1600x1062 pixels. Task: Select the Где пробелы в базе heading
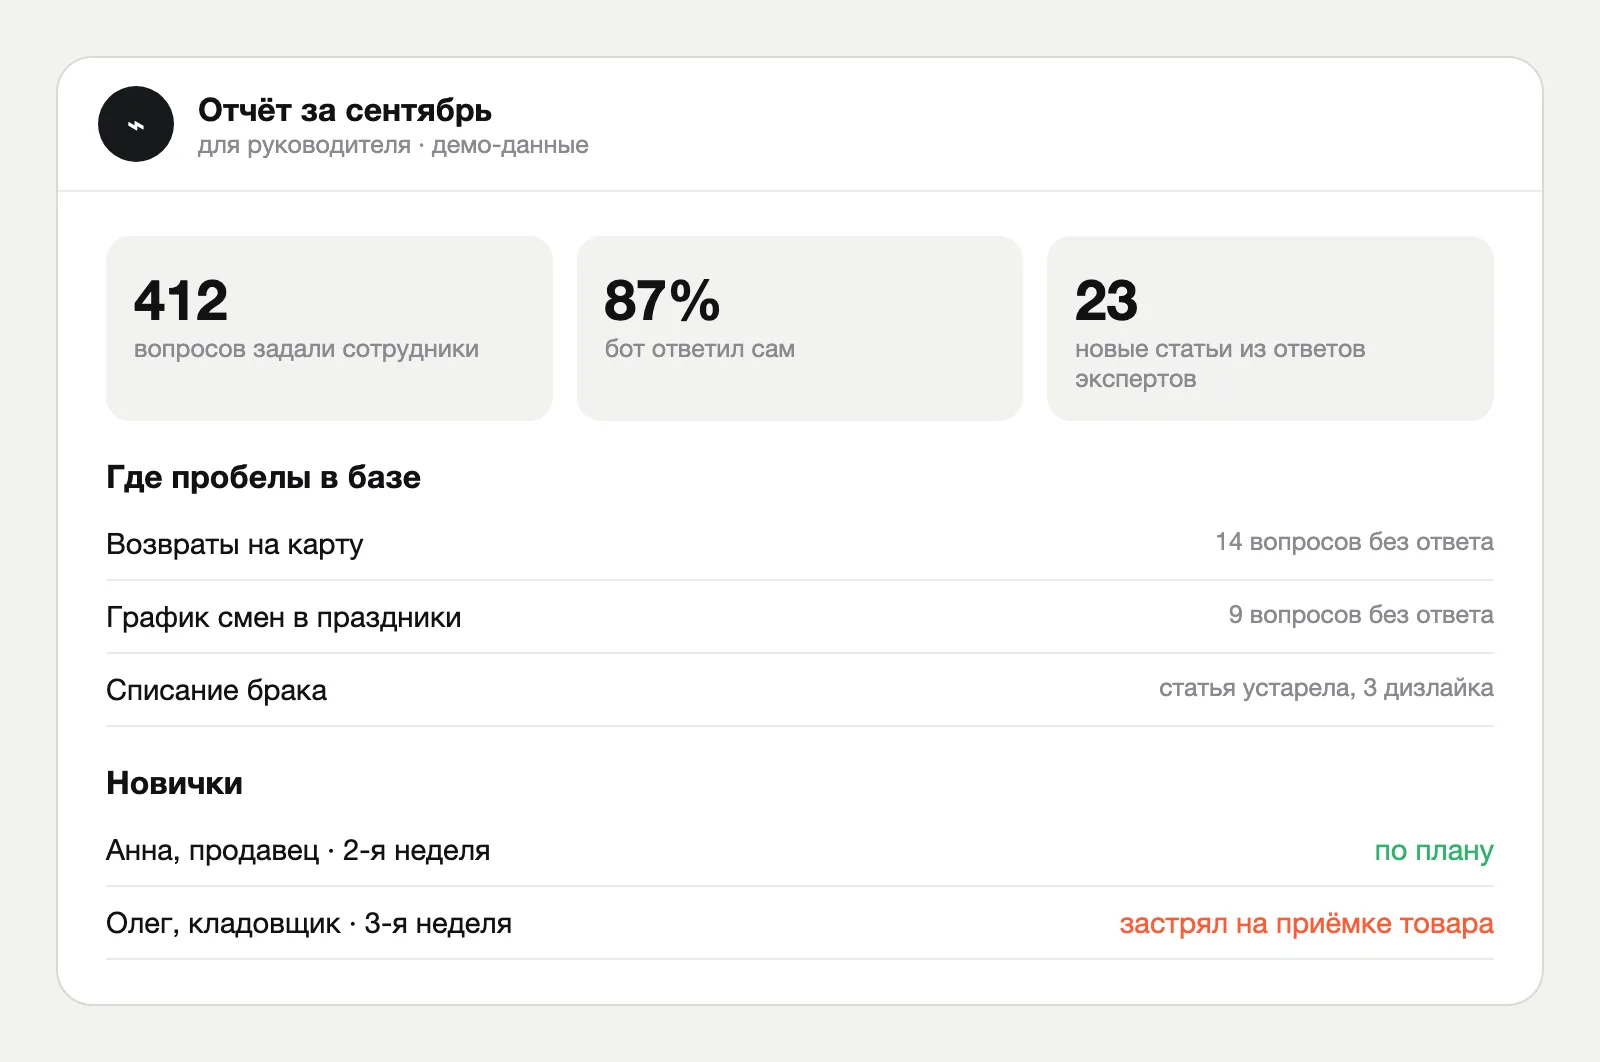coord(263,477)
